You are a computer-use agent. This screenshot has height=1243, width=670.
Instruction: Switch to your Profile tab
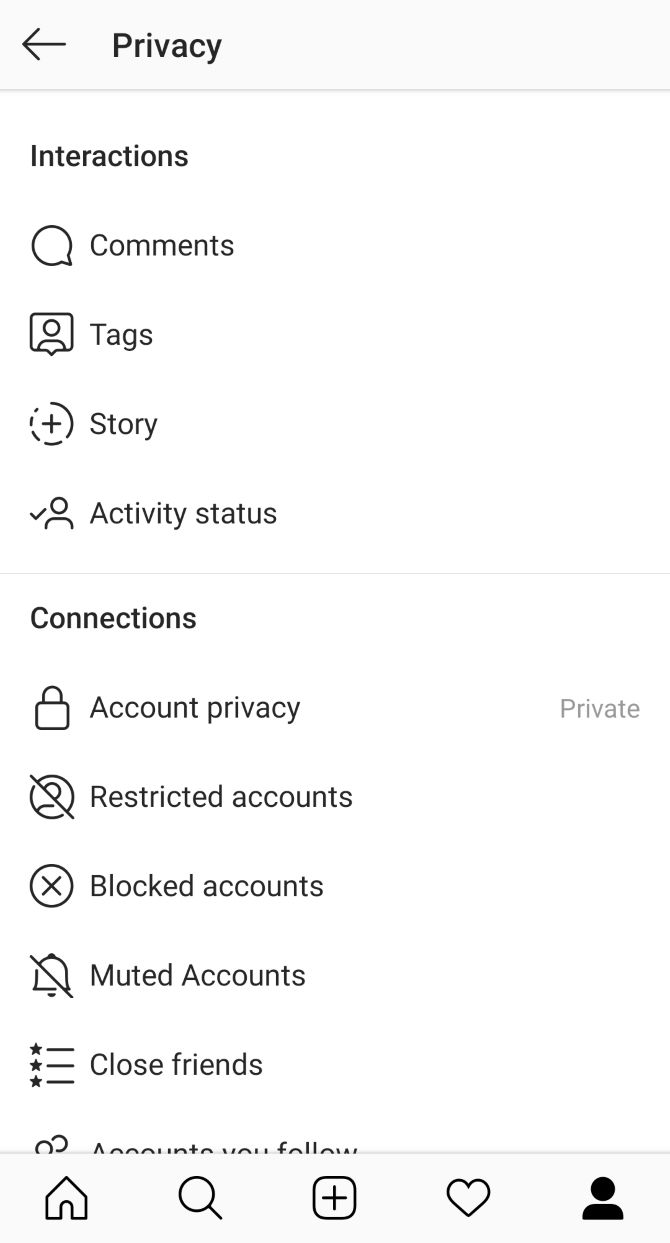tap(602, 1197)
